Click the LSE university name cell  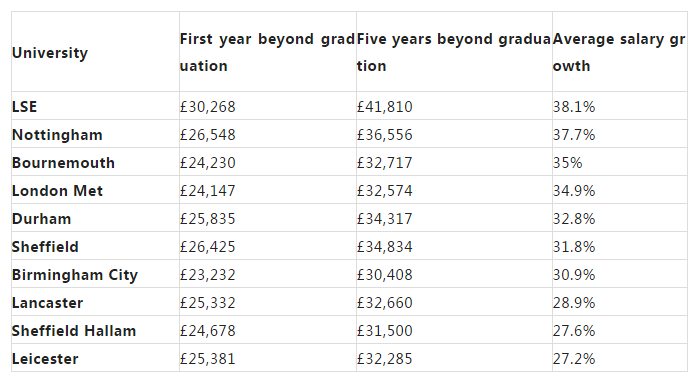tap(24, 107)
